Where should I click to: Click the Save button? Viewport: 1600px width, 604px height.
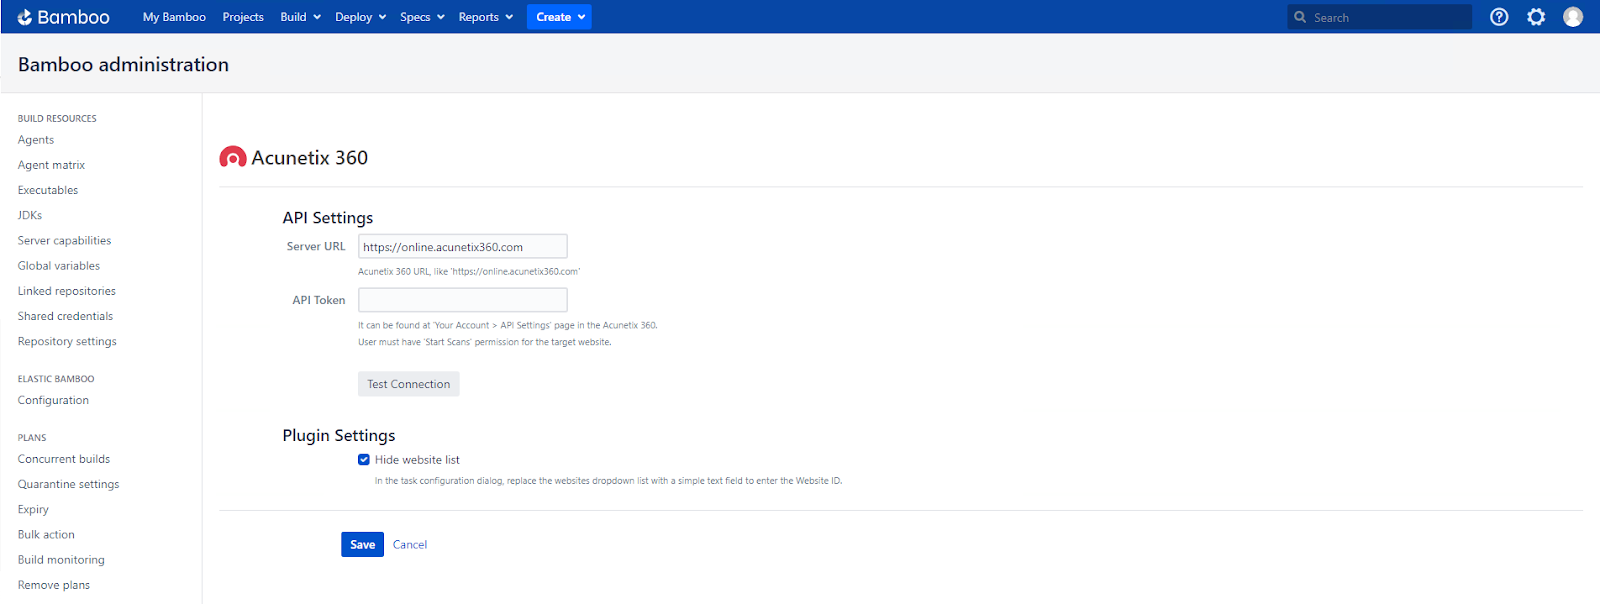click(362, 544)
